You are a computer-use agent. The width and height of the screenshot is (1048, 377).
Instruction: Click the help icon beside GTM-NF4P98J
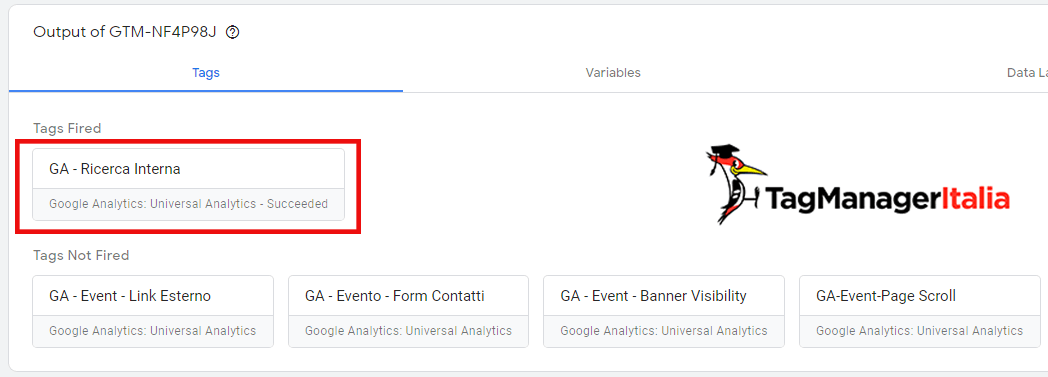pos(233,32)
